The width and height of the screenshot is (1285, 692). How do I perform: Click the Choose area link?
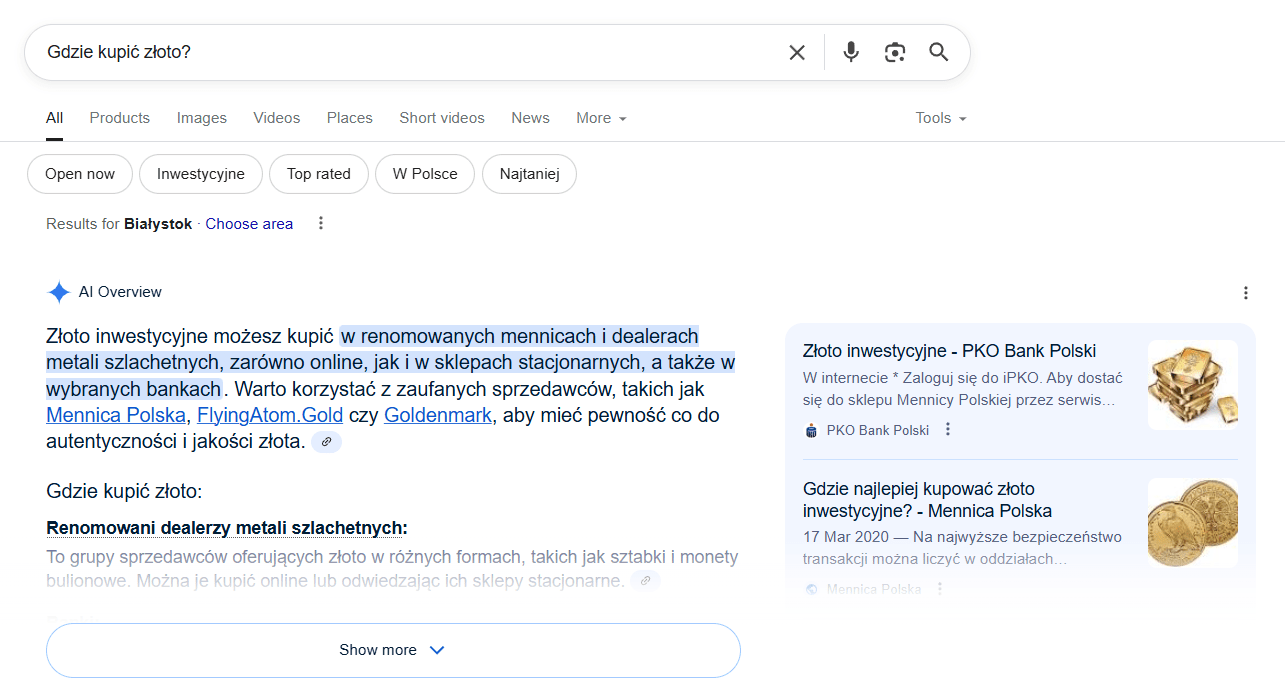[249, 224]
